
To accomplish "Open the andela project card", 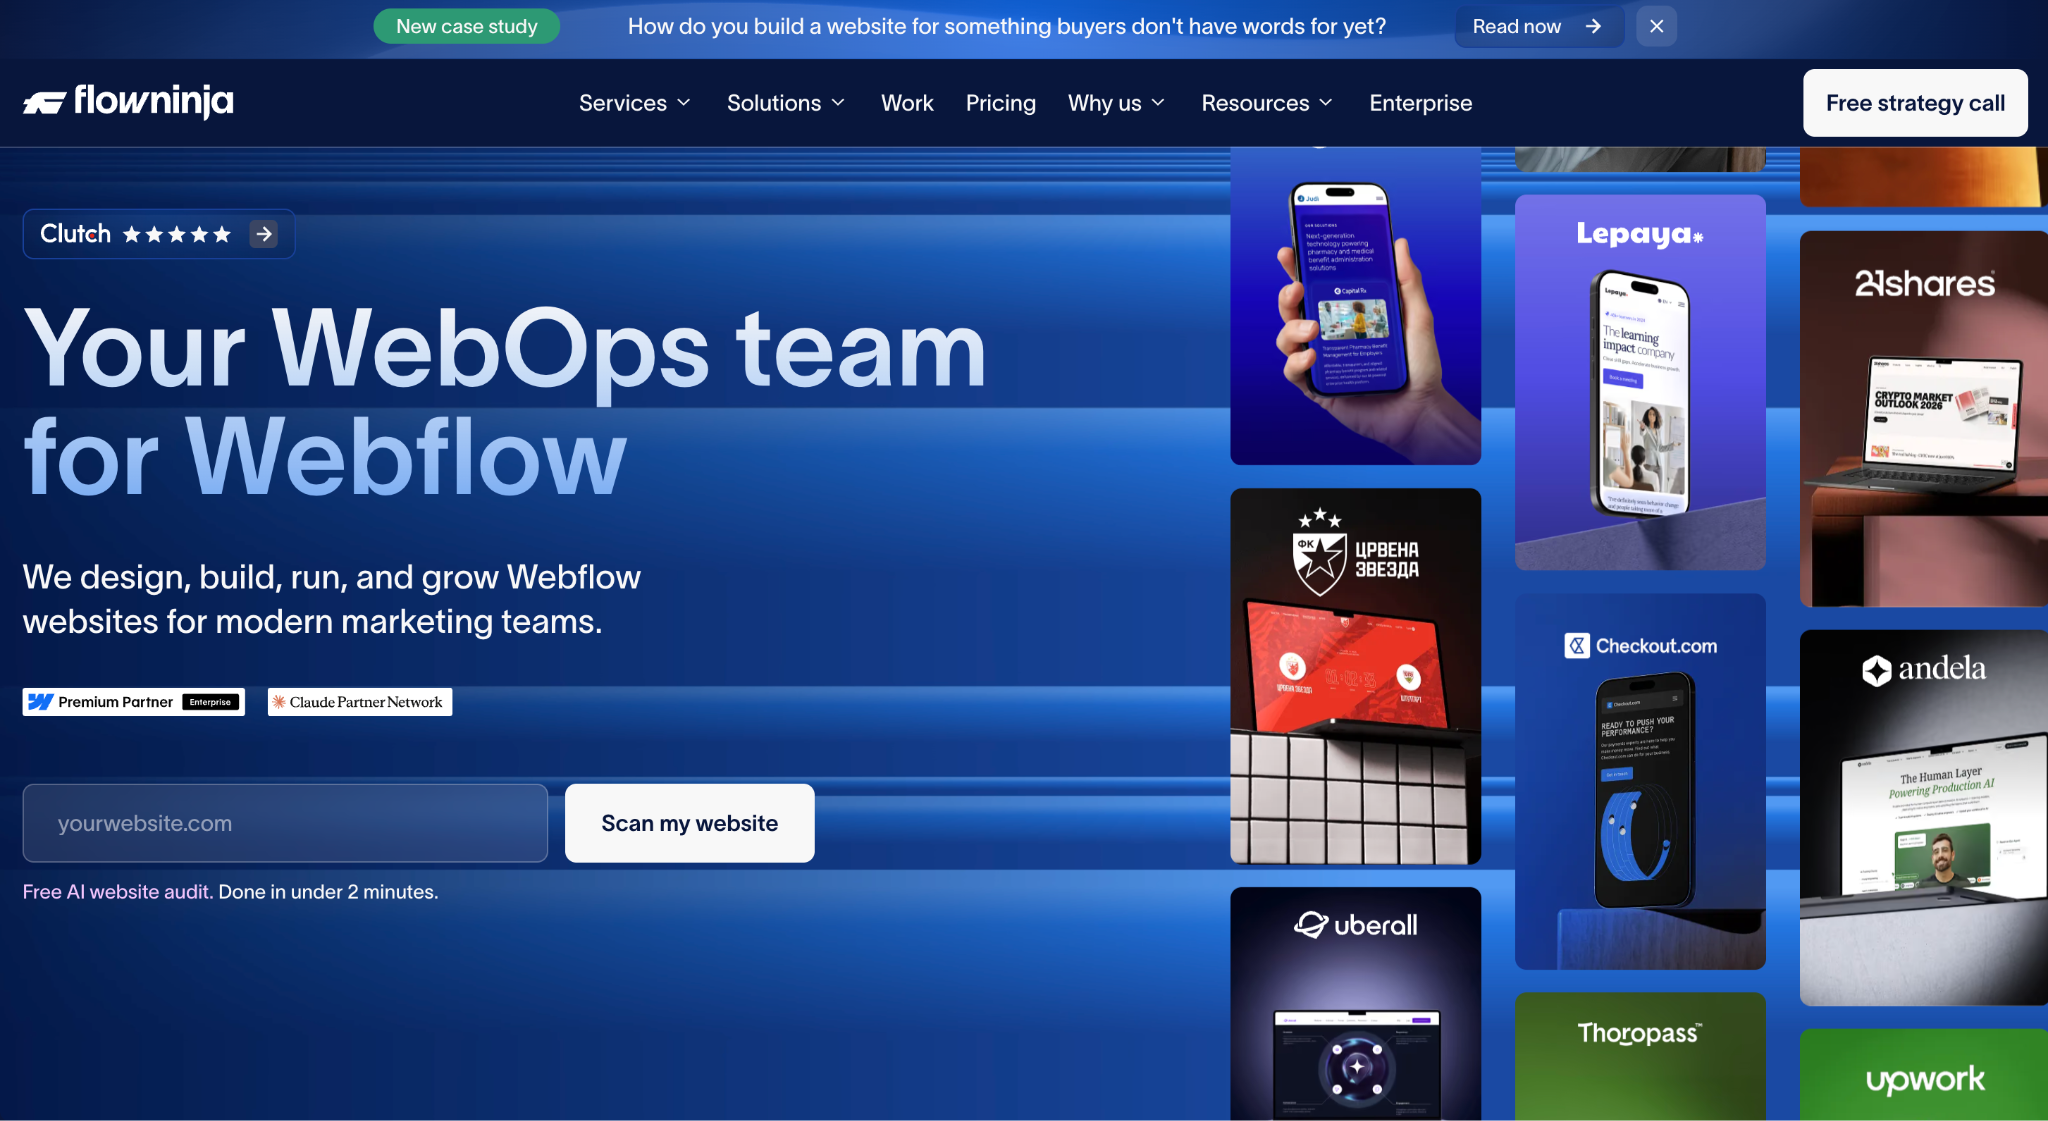I will pyautogui.click(x=1924, y=817).
